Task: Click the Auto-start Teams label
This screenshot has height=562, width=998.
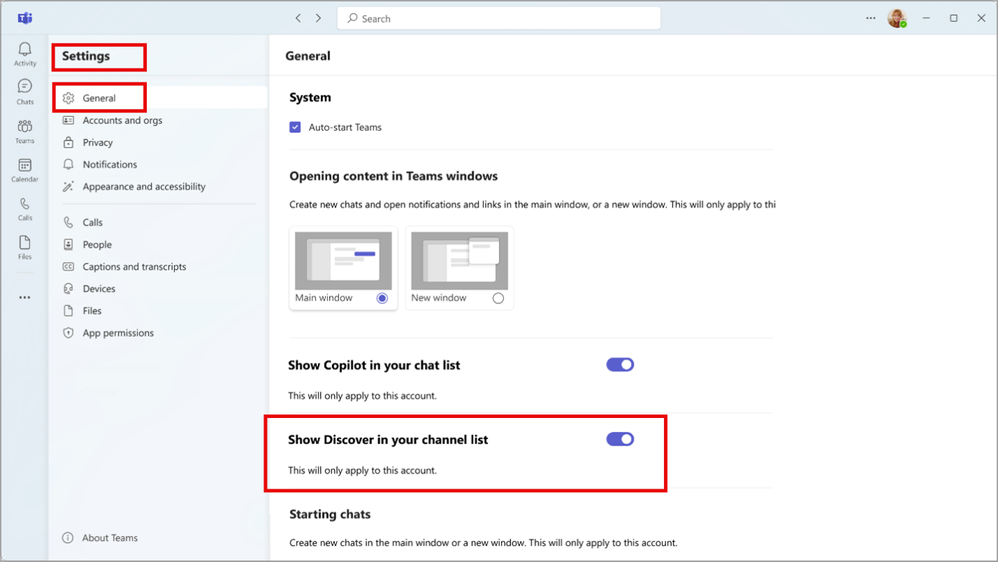Action: click(345, 127)
